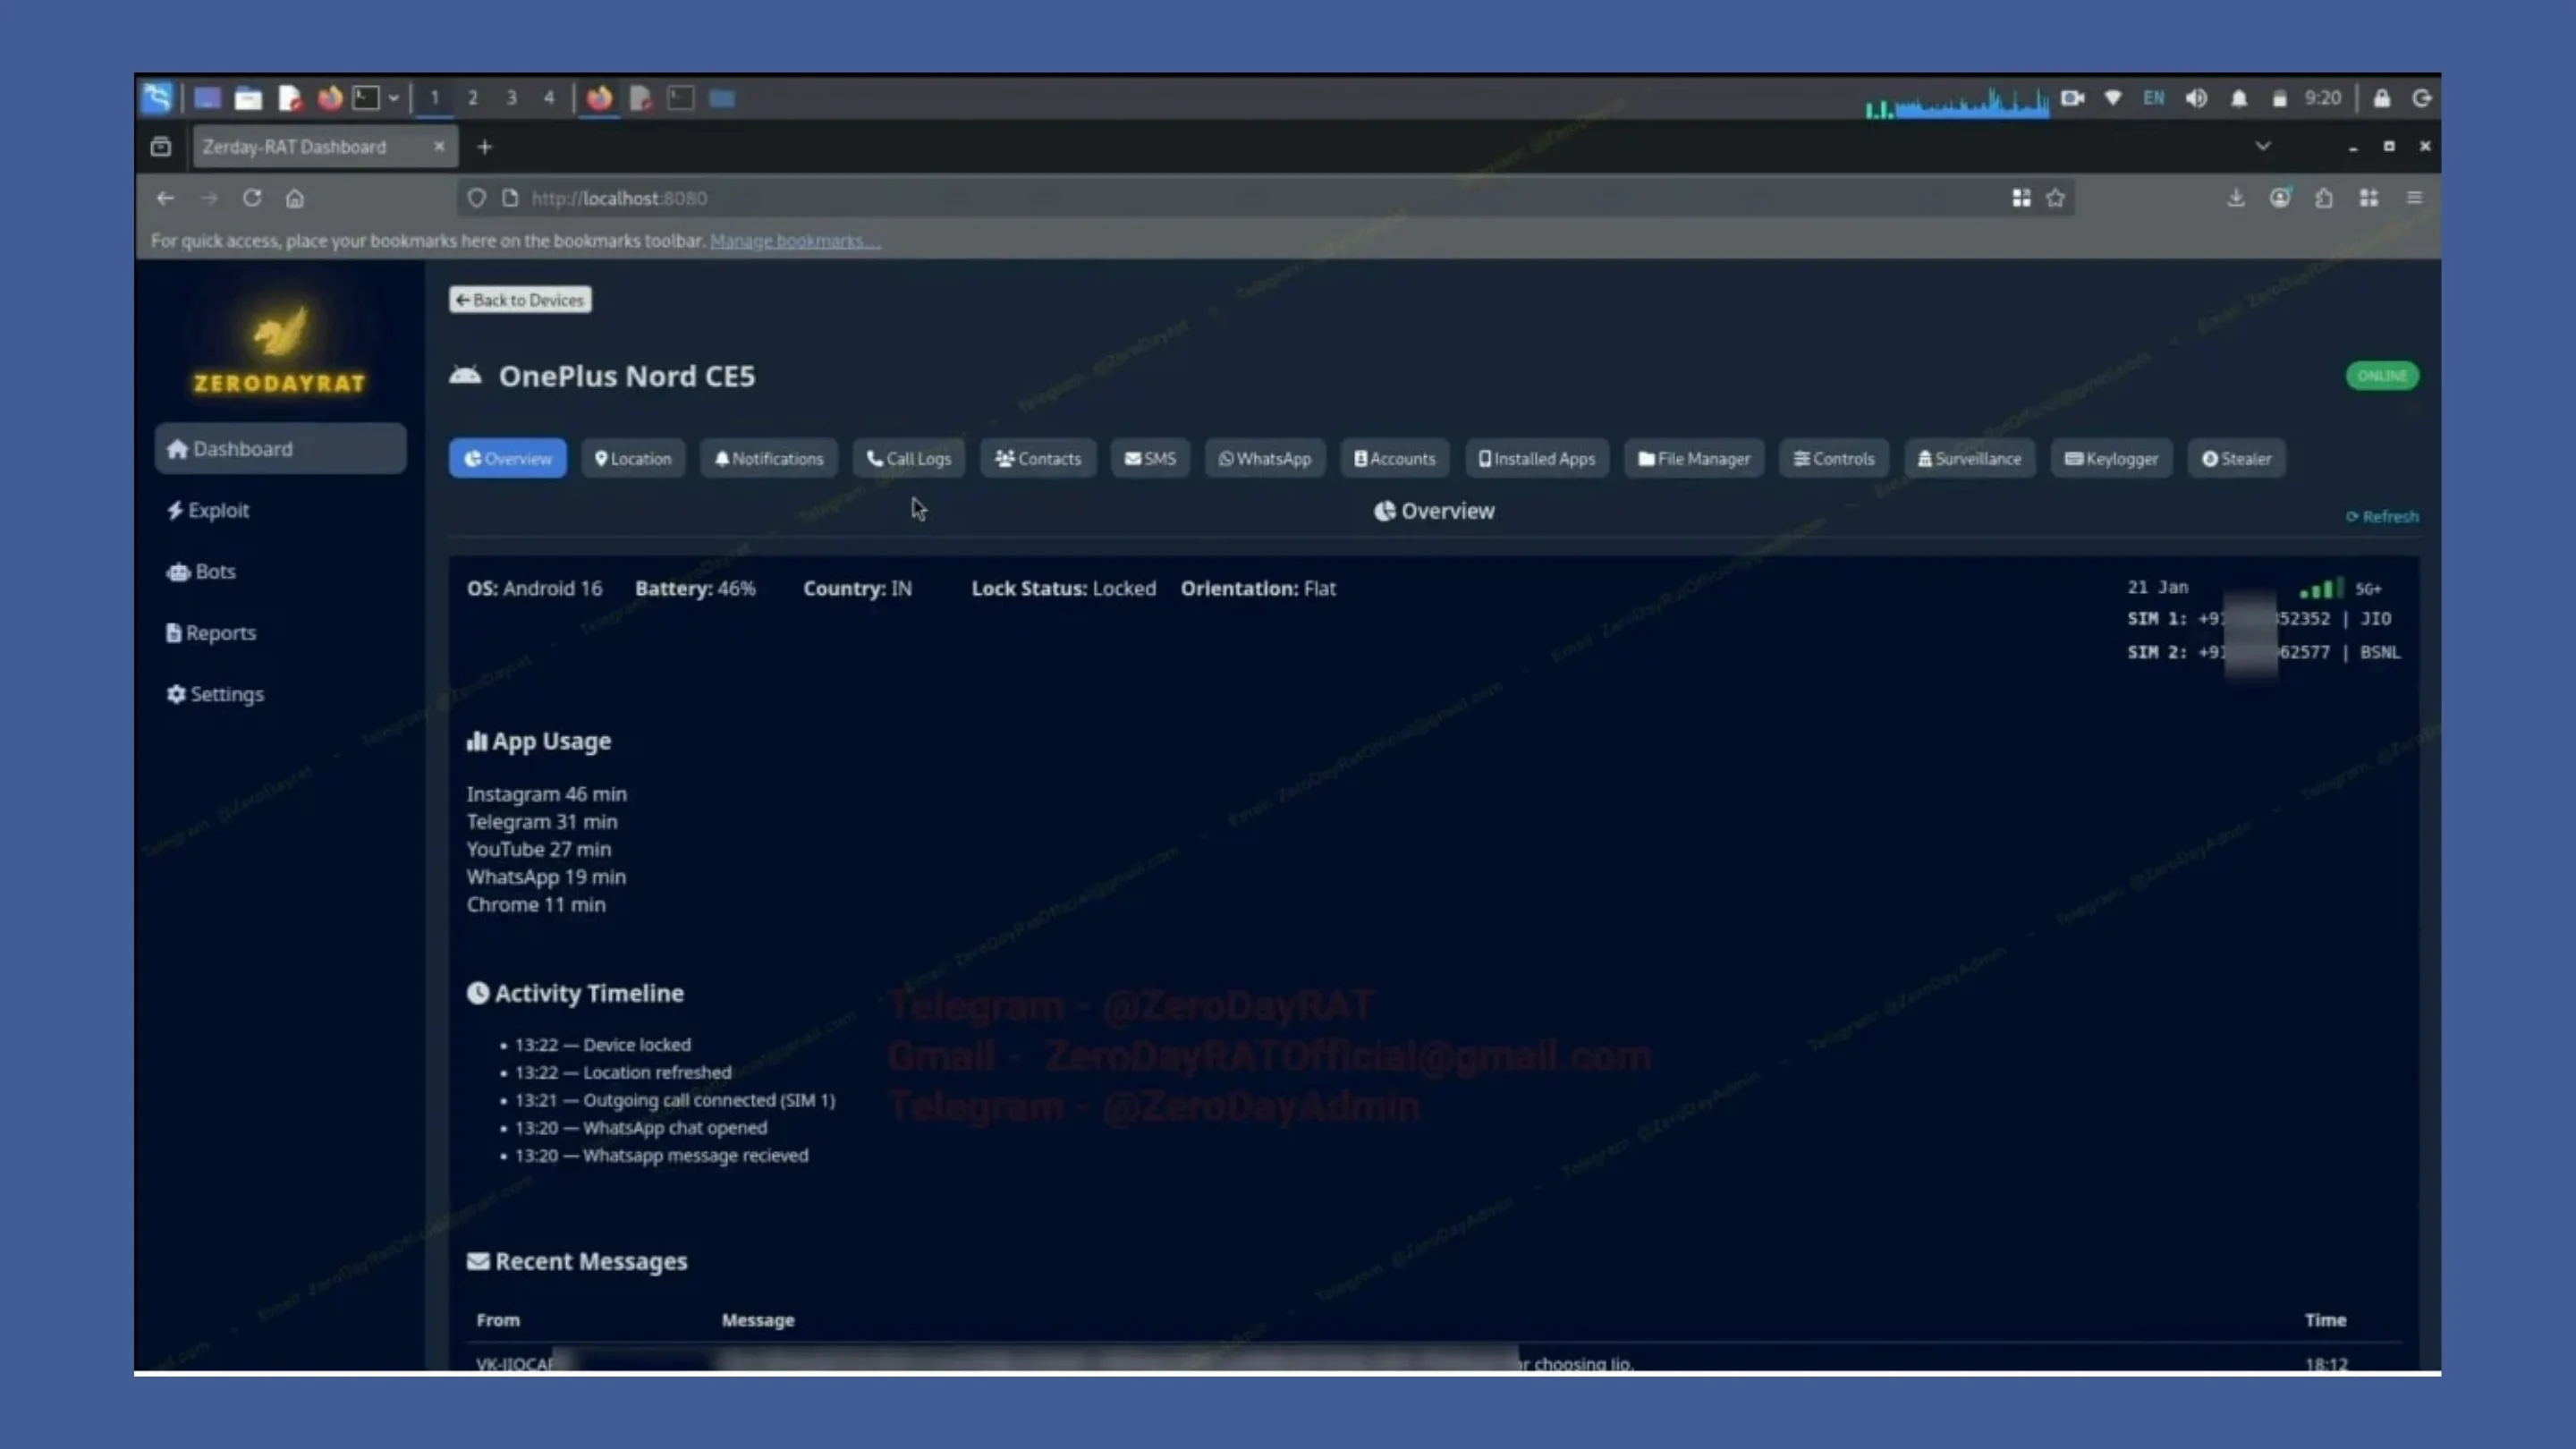Switch to the SMS tab
2576x1449 pixels.
(1150, 458)
